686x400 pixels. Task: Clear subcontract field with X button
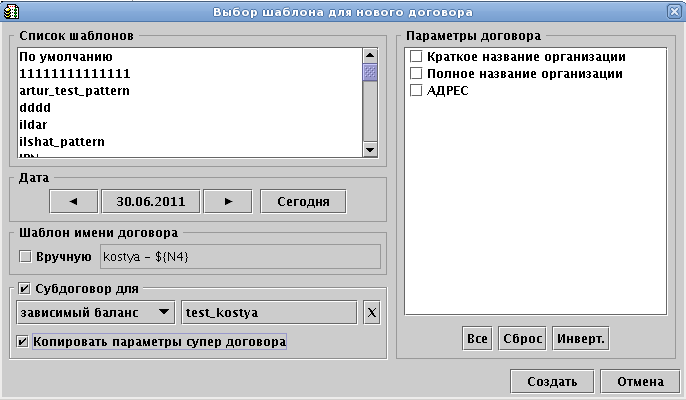pos(371,312)
